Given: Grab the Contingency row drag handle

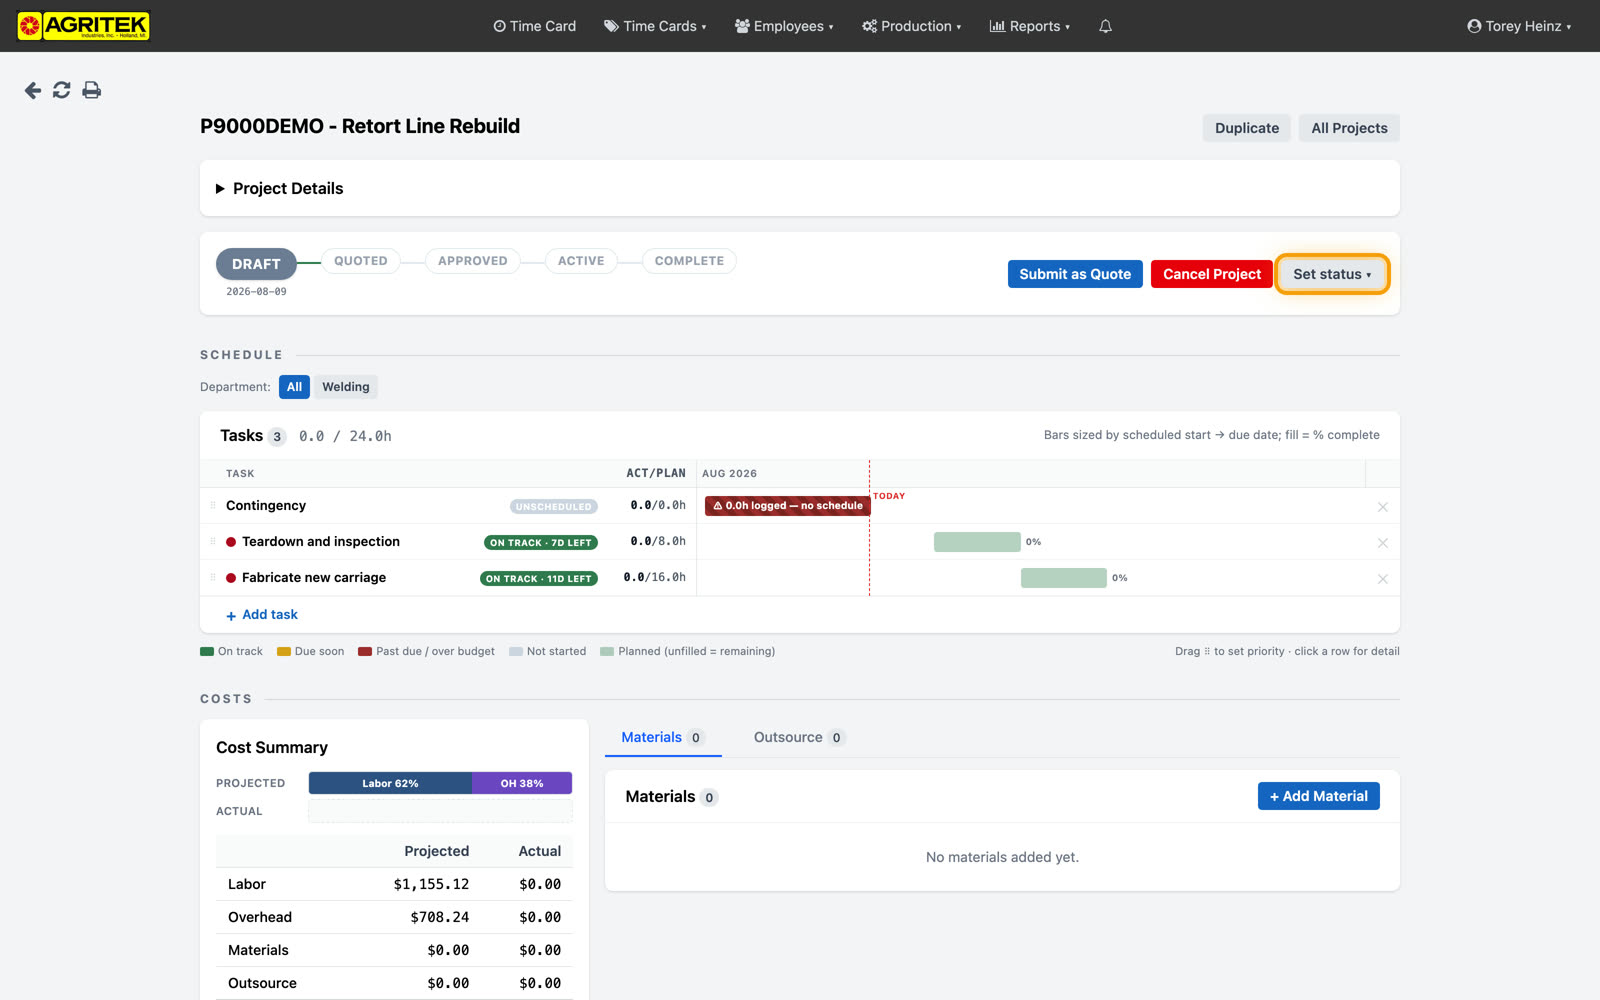Looking at the screenshot, I should (x=213, y=505).
